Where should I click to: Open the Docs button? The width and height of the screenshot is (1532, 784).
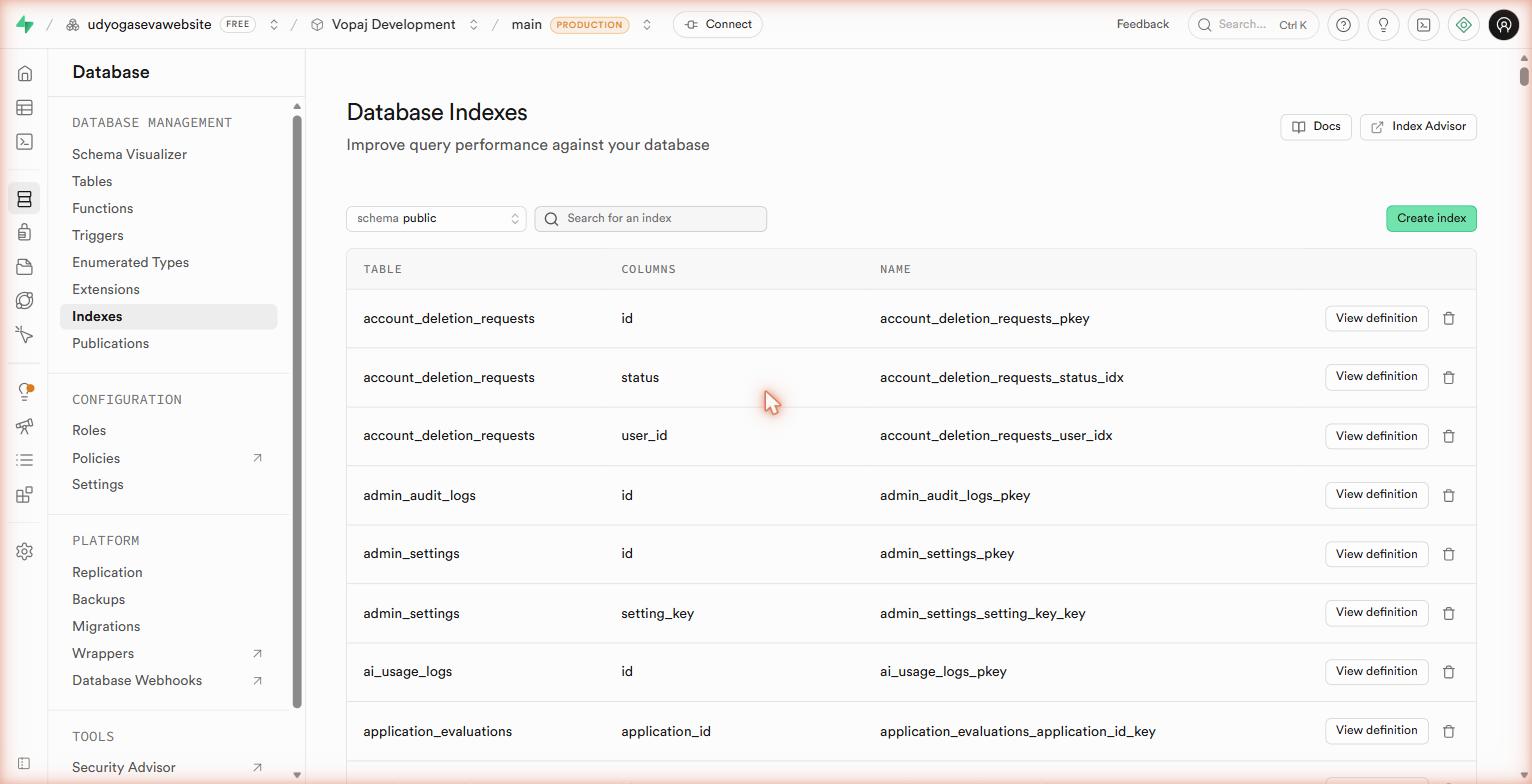pos(1316,127)
